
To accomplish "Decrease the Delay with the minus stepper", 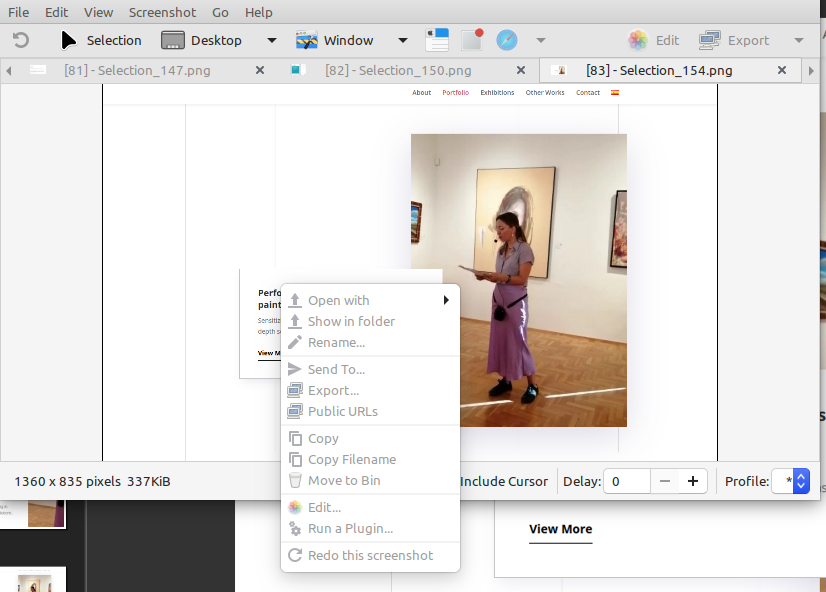I will (x=664, y=481).
